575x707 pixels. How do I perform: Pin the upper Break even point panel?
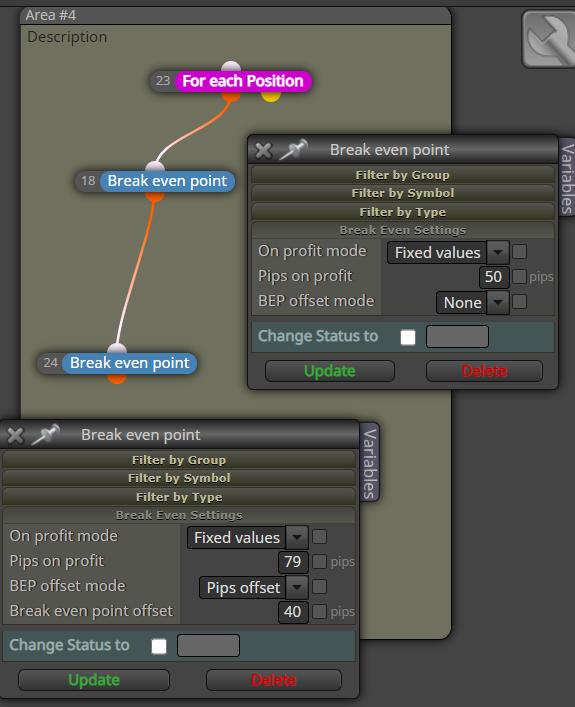click(294, 150)
